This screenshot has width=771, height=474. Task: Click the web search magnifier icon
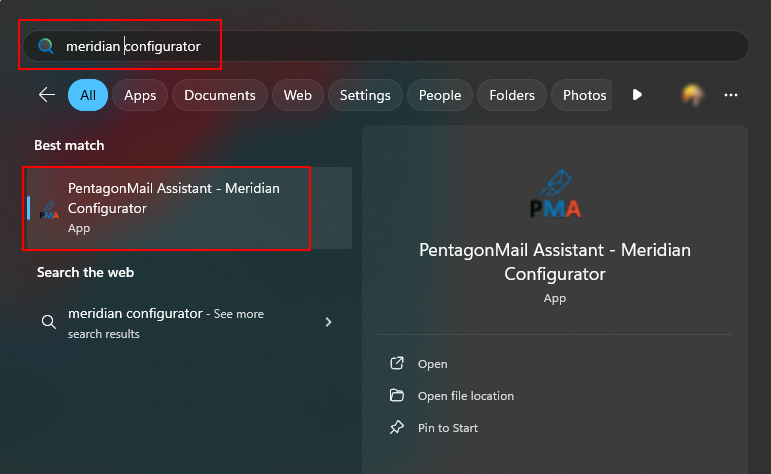[49, 322]
